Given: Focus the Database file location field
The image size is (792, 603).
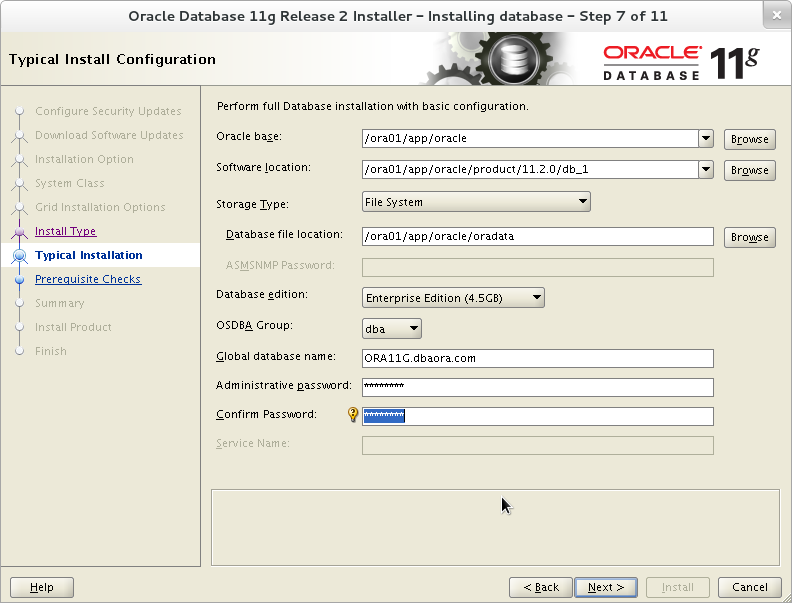Looking at the screenshot, I should (537, 236).
